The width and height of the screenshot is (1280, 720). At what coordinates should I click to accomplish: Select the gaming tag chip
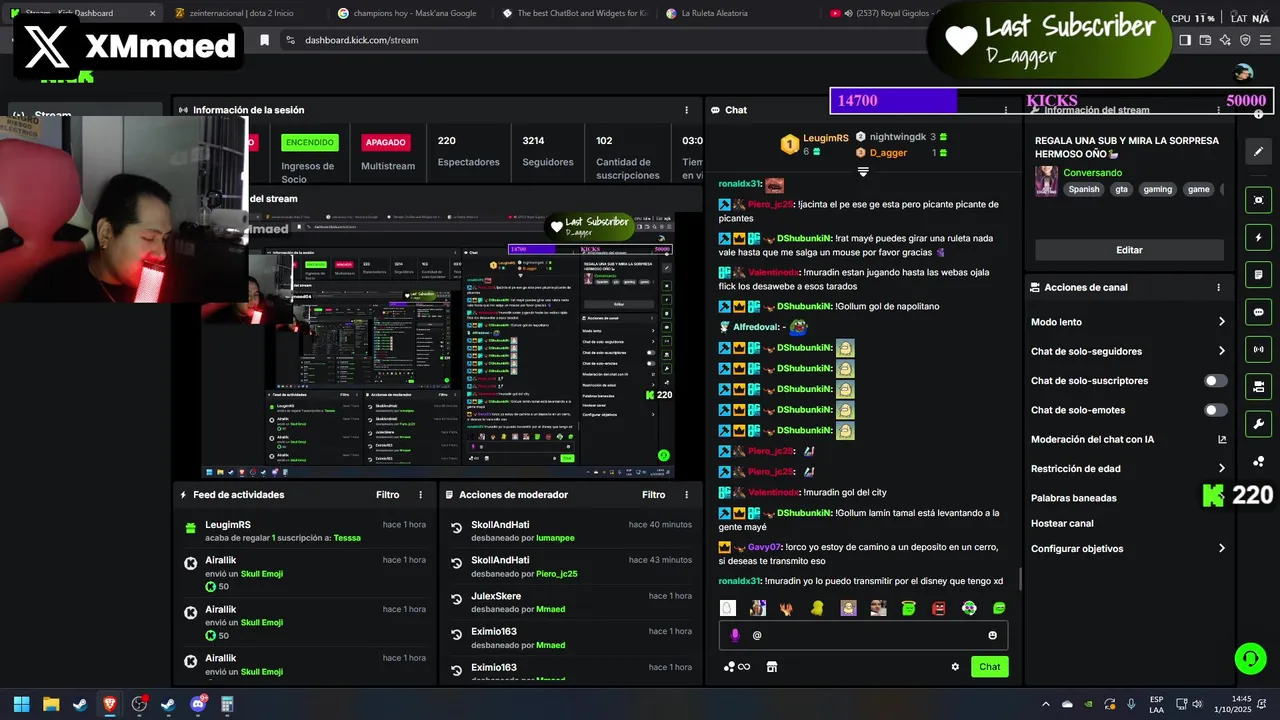tap(1157, 189)
